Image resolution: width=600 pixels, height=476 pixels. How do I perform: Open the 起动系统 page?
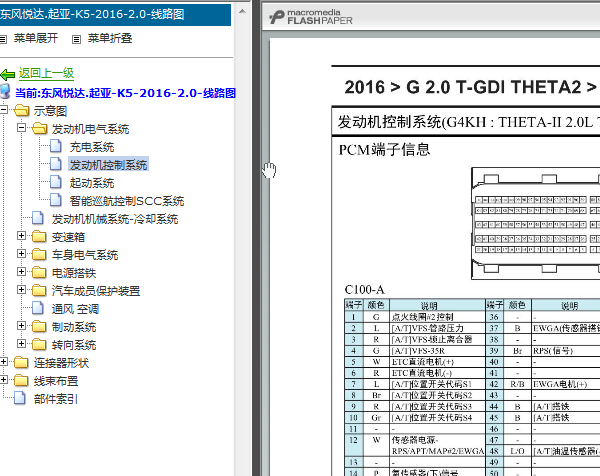tap(92, 183)
